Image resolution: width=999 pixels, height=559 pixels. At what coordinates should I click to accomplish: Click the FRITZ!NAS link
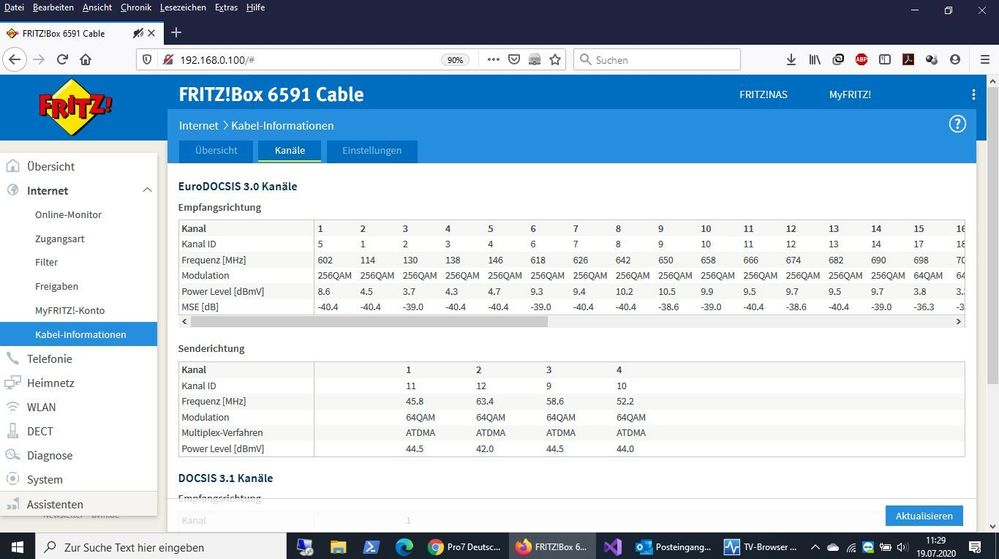[x=763, y=94]
